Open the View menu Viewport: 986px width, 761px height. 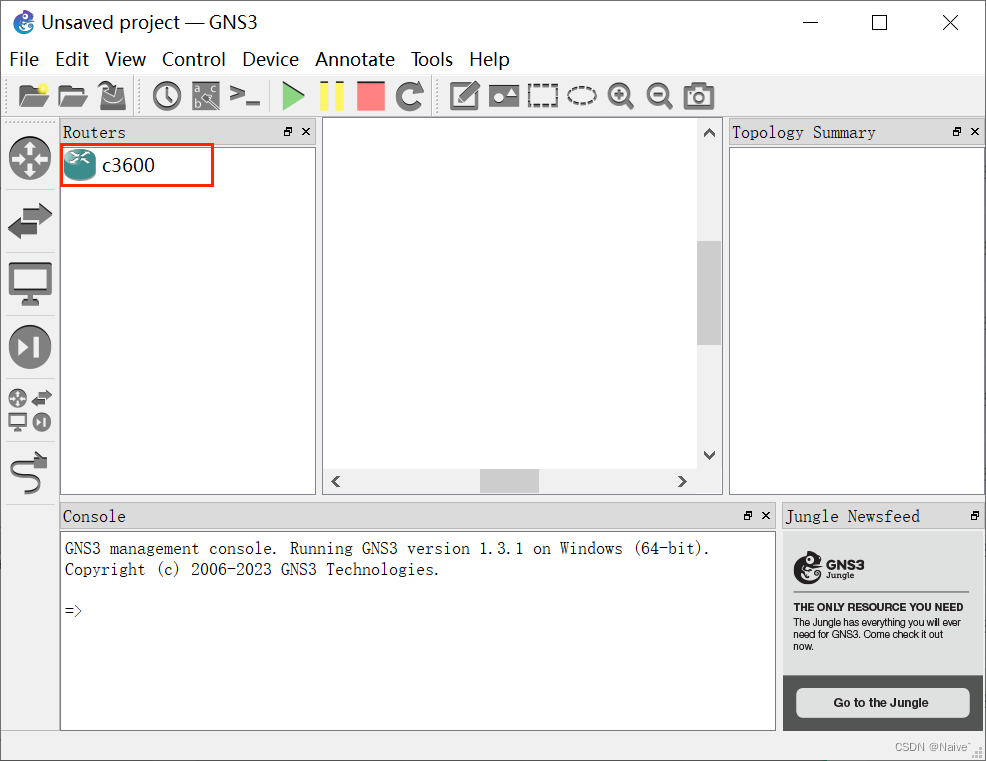126,60
